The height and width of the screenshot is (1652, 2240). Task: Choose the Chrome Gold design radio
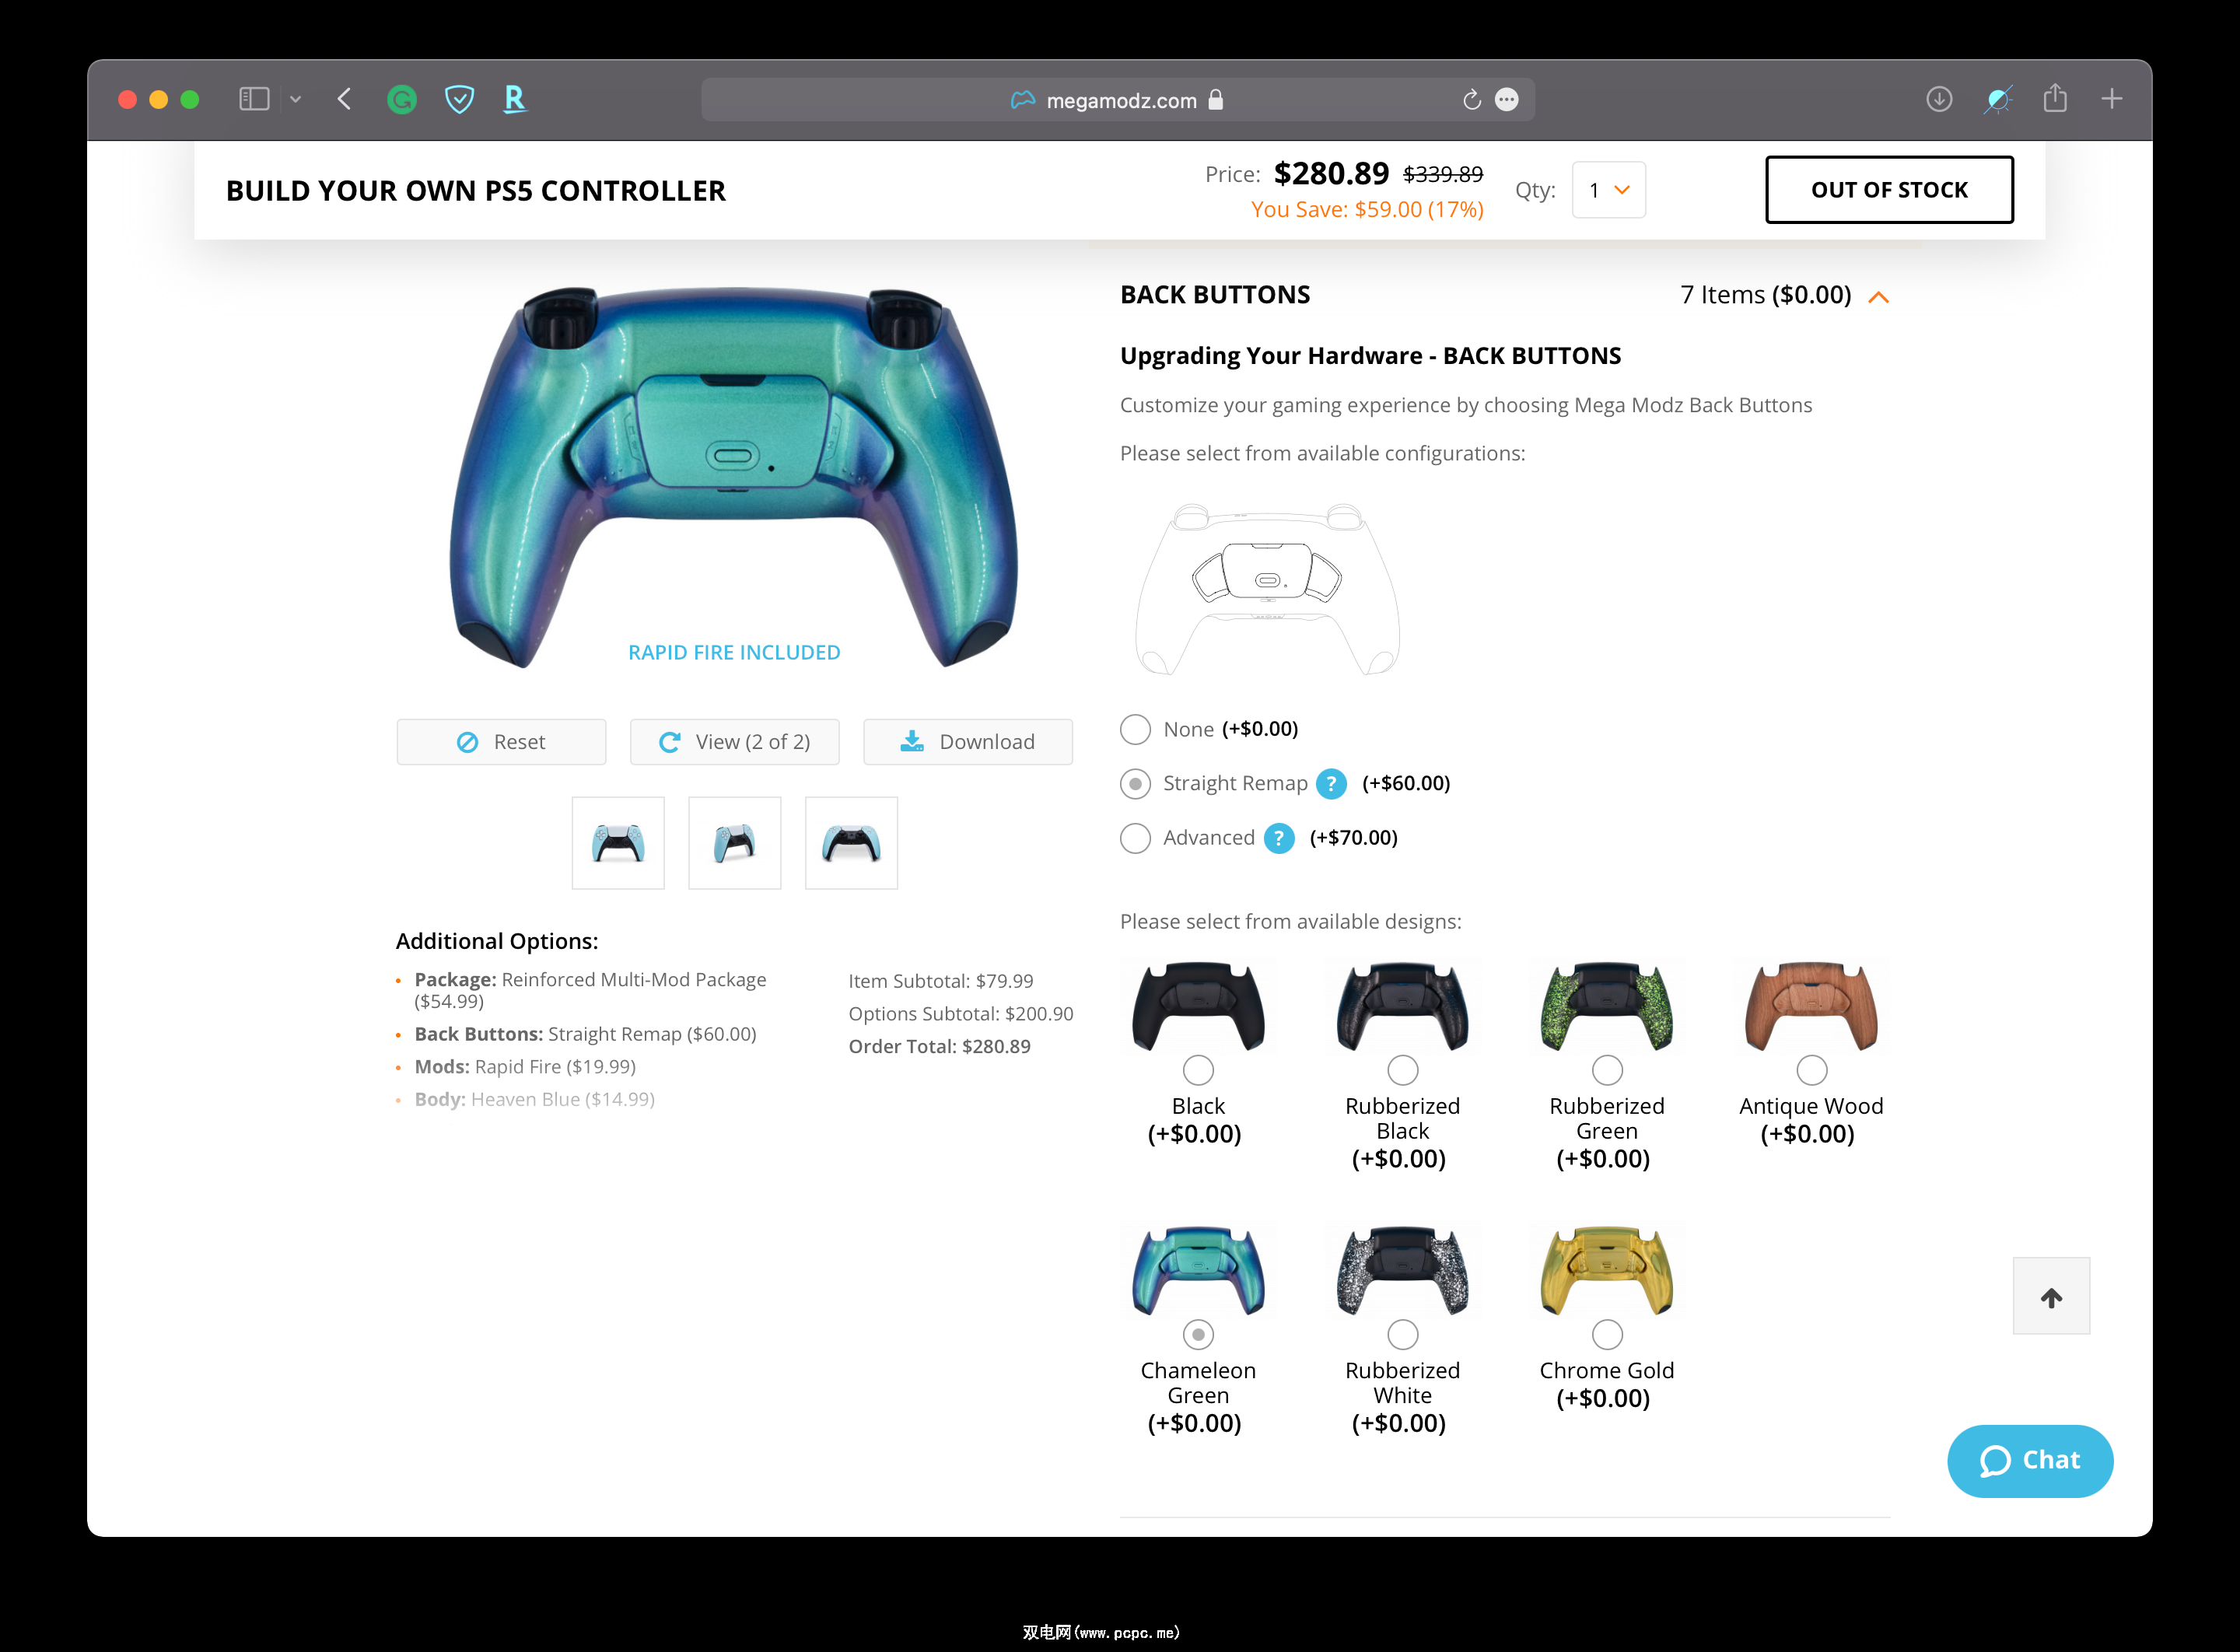1607,1334
